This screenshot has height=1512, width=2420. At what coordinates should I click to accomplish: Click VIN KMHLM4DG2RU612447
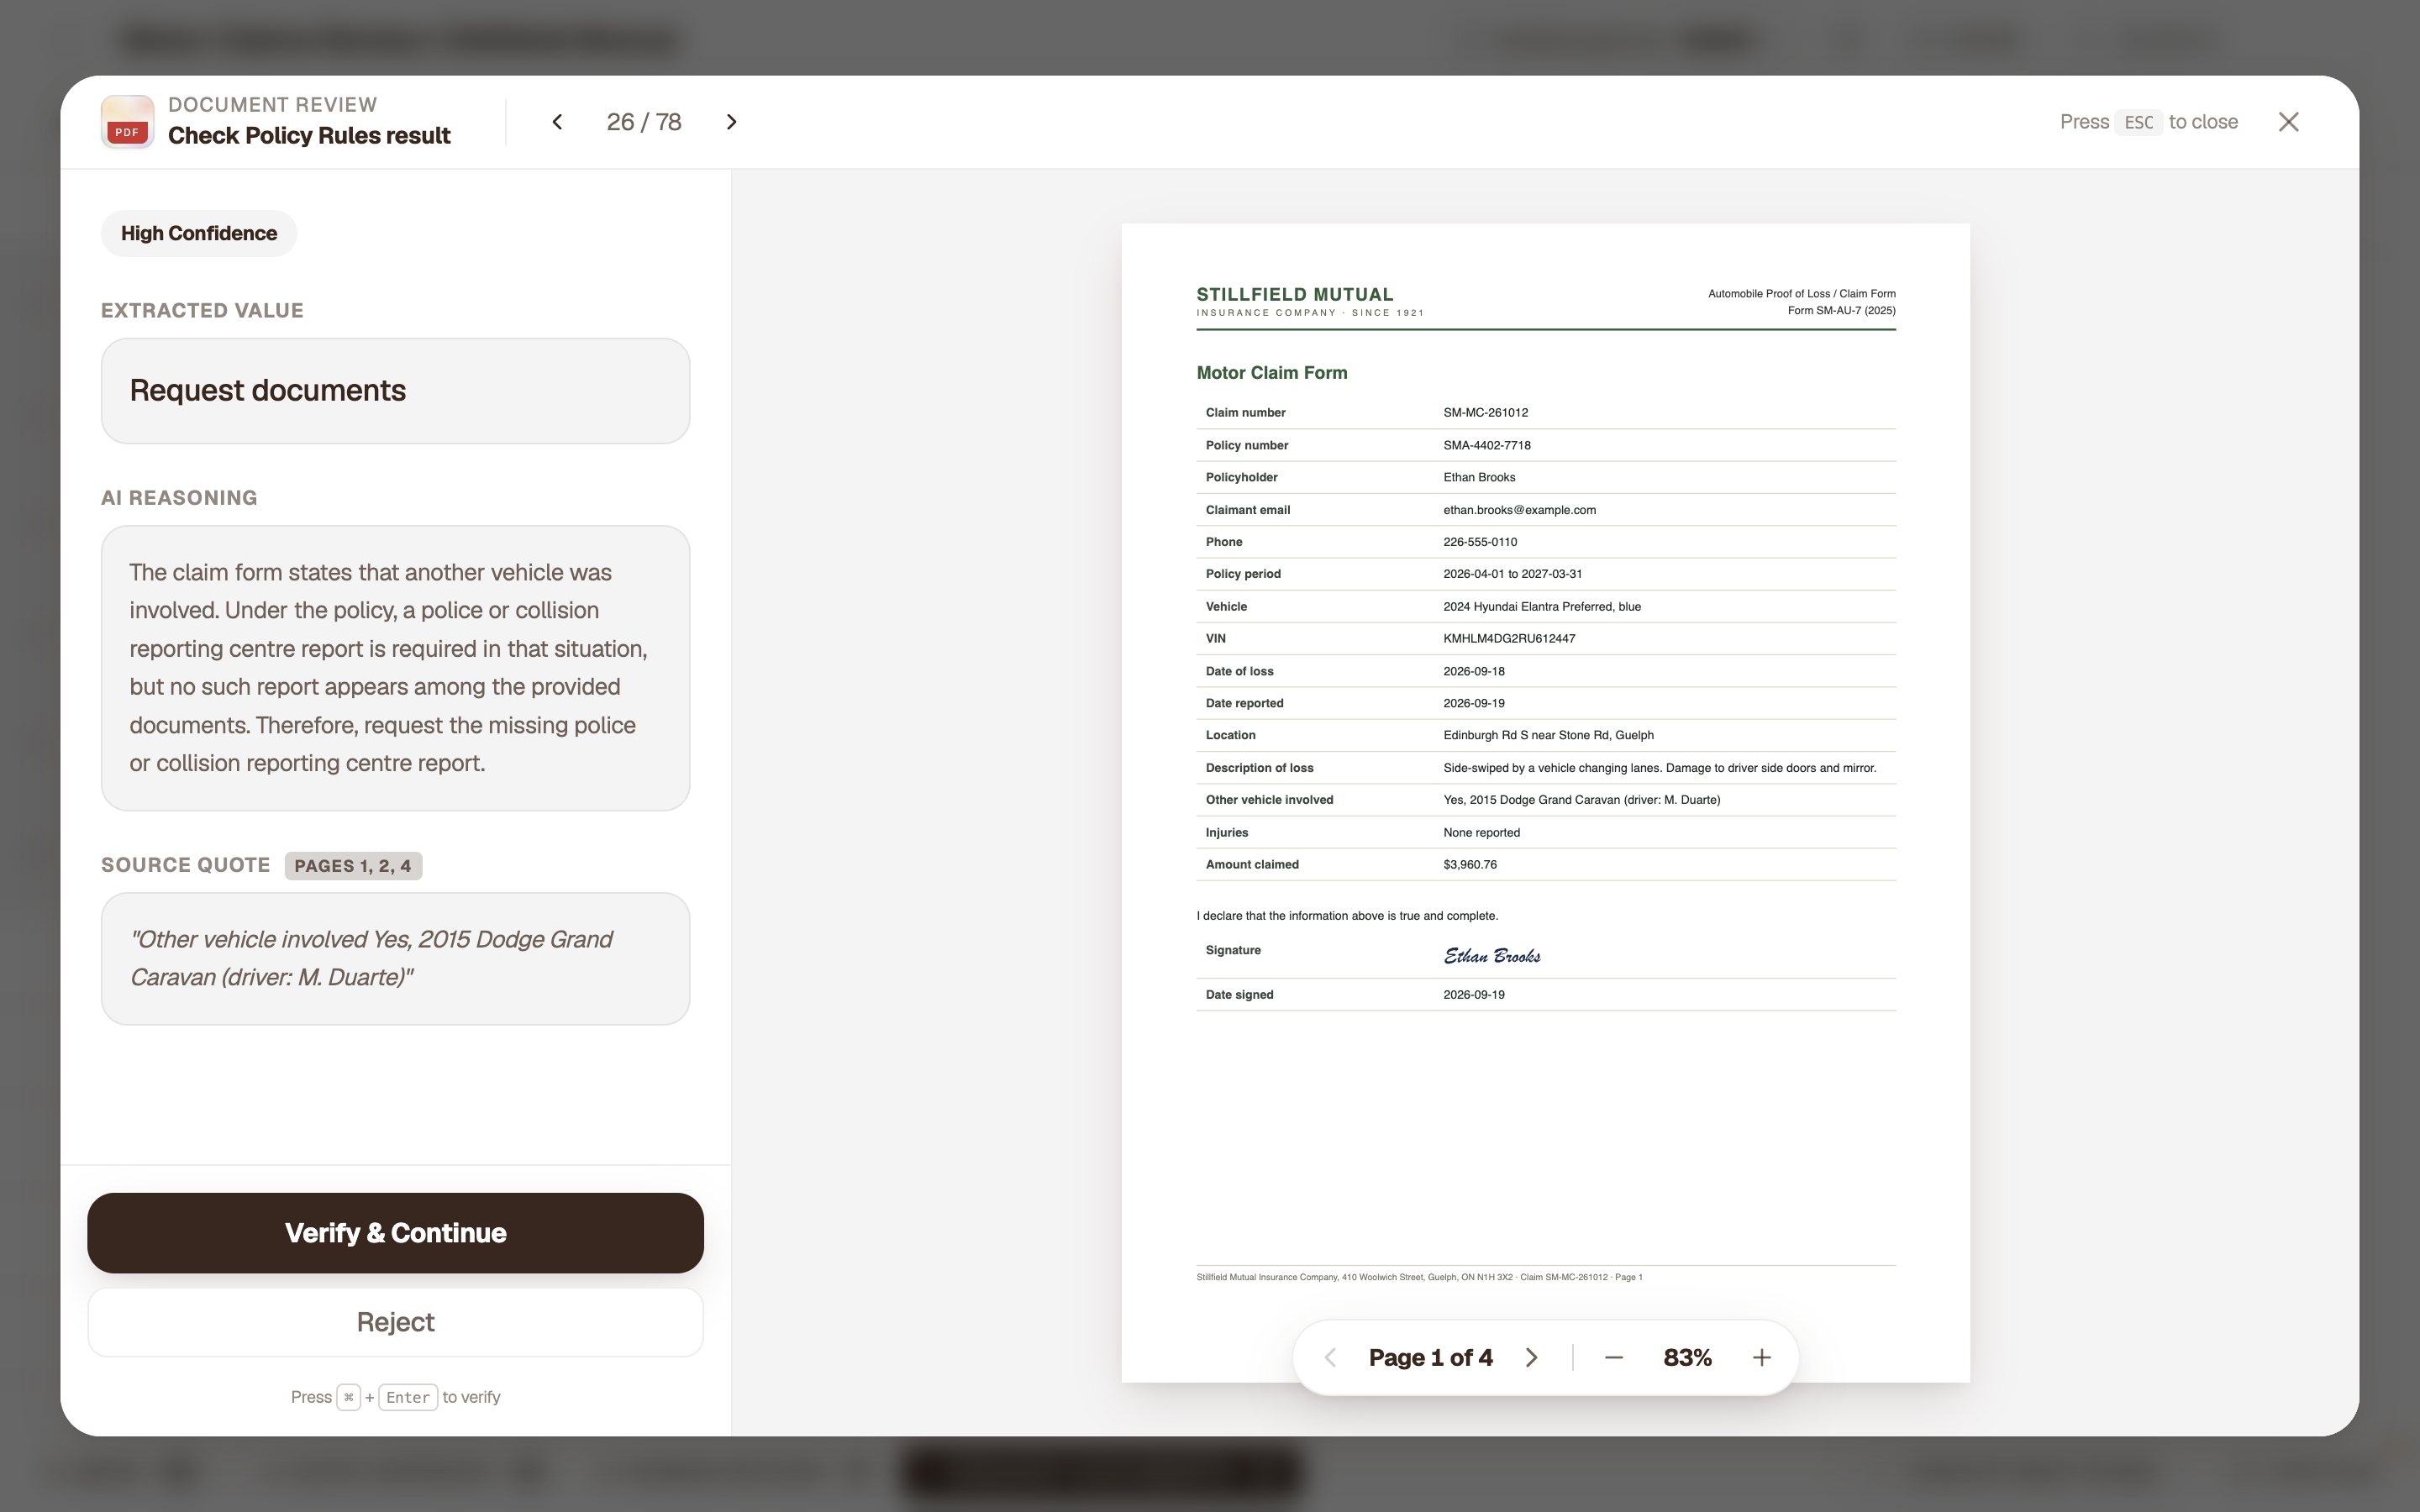pyautogui.click(x=1508, y=639)
